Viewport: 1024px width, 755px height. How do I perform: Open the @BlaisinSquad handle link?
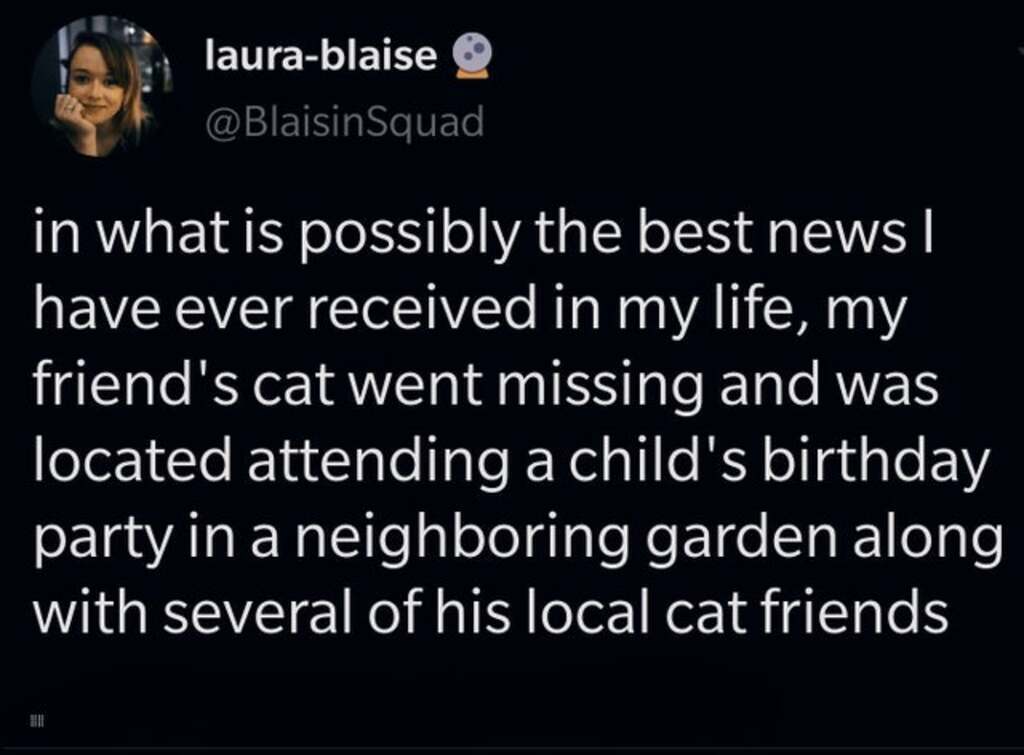point(344,122)
